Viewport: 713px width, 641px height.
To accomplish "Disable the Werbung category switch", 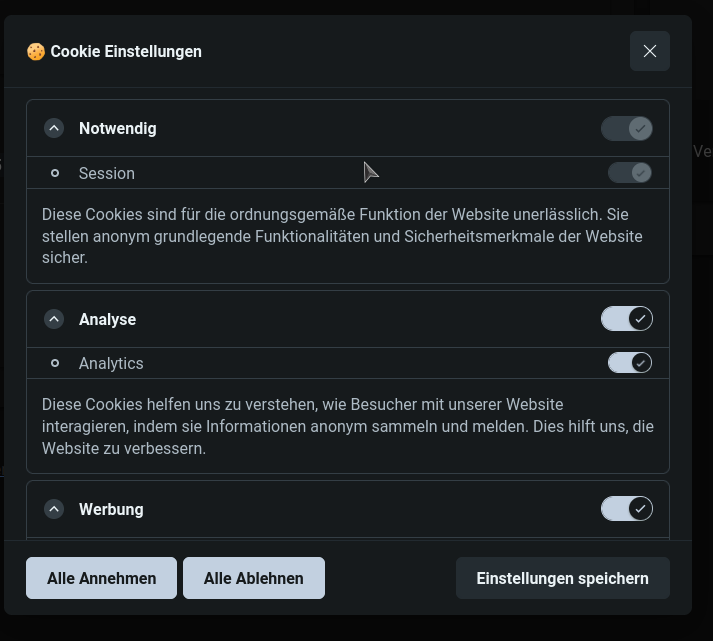I will point(626,509).
